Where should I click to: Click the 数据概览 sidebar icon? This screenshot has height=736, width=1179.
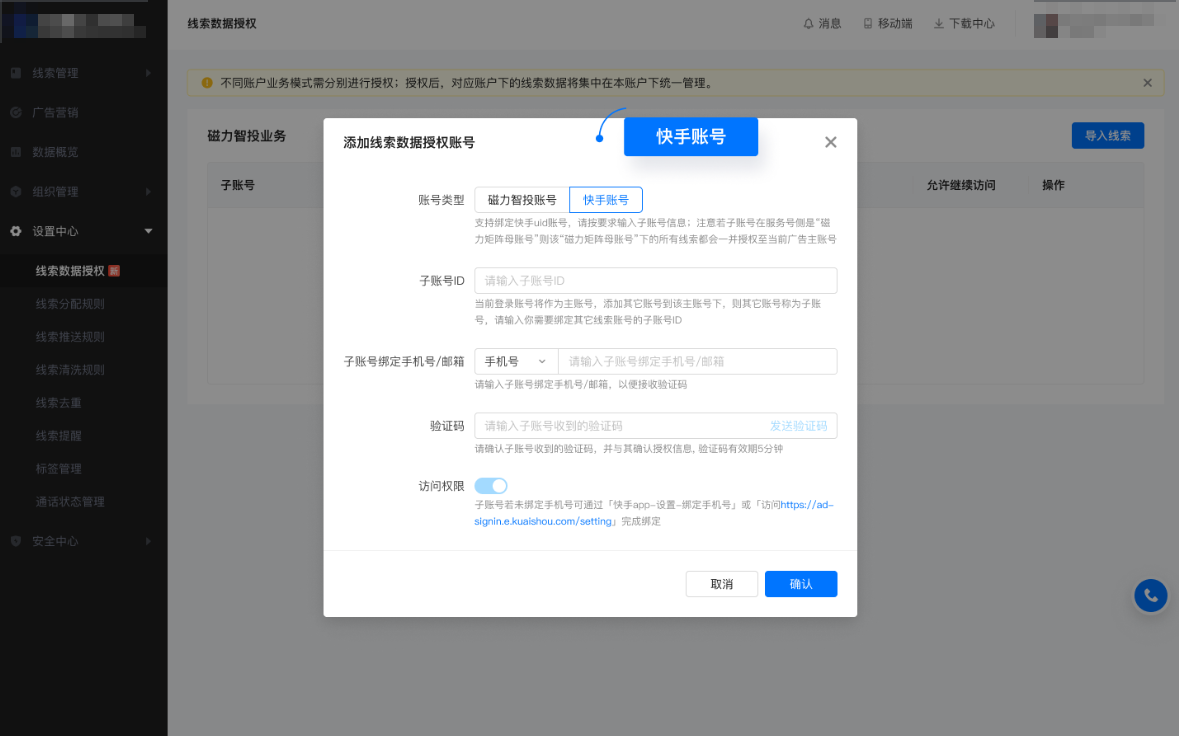(x=16, y=152)
